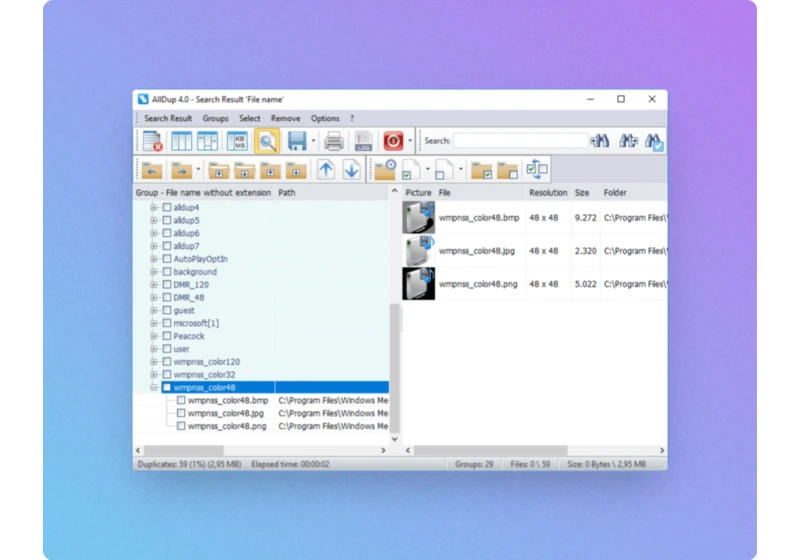Toggle the magnifier file preview icon
The image size is (800, 560).
267,141
